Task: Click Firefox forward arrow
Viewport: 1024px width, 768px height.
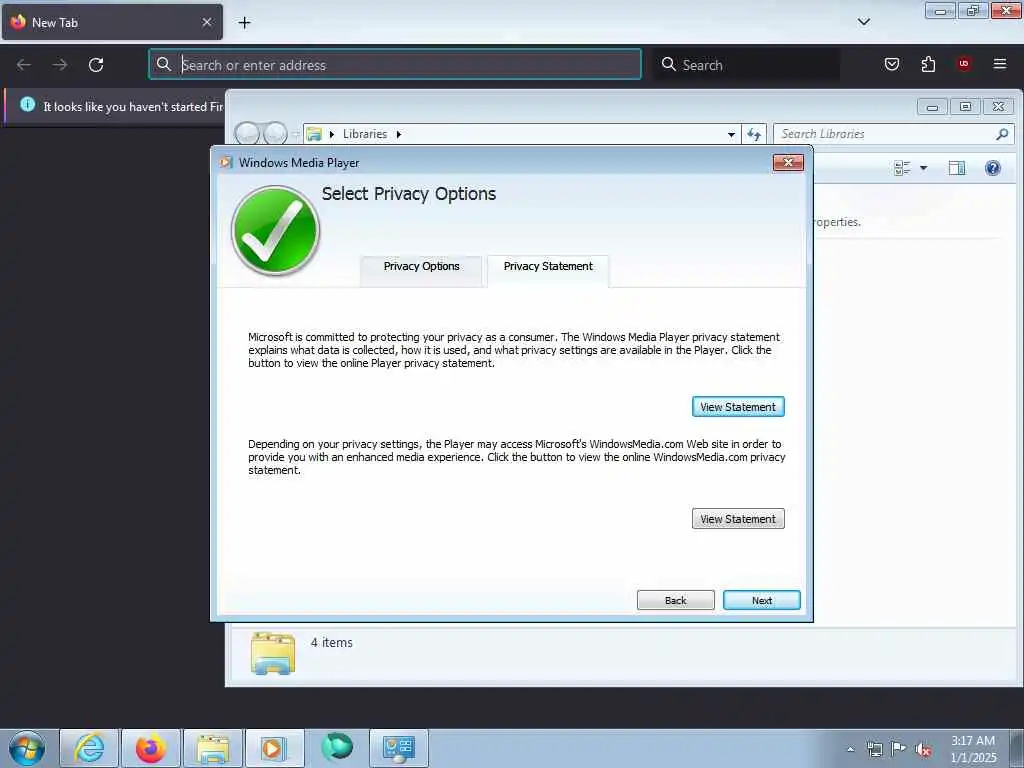Action: pos(60,65)
